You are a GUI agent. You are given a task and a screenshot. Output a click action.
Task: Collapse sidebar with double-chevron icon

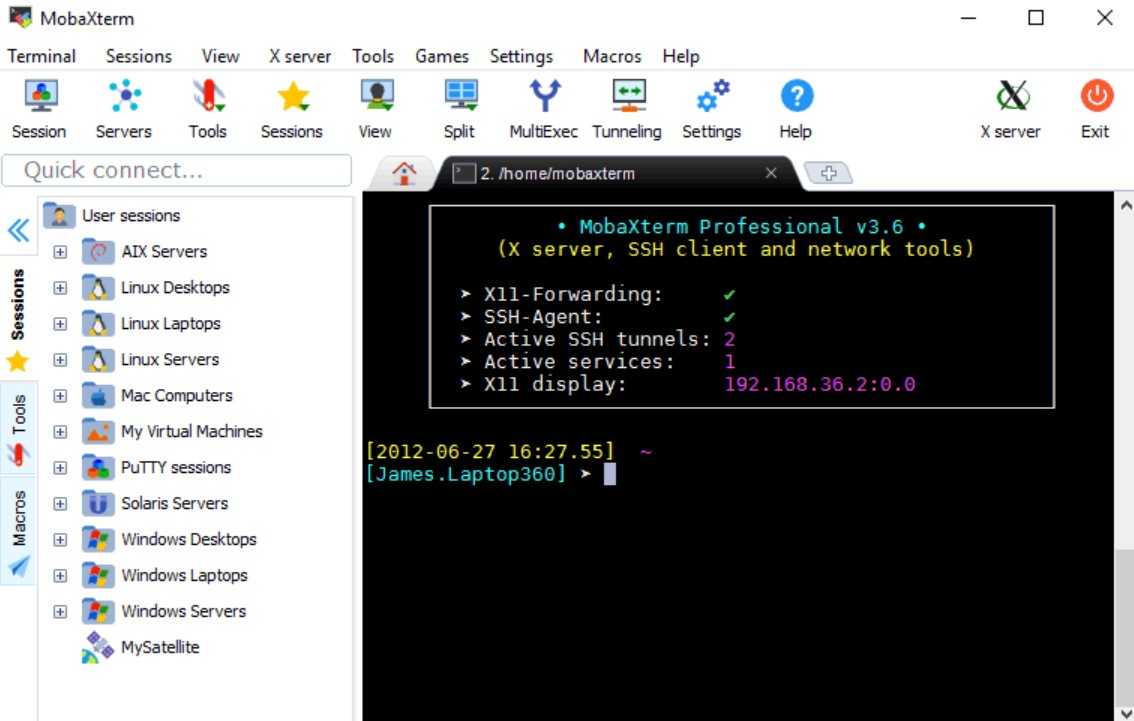[x=18, y=231]
